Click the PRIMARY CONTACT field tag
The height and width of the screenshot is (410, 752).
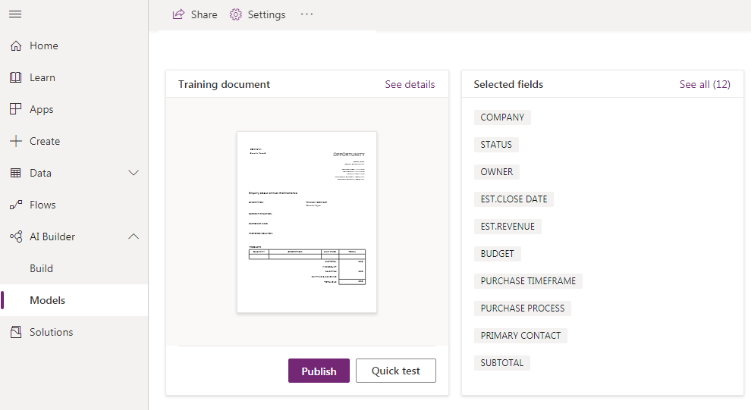click(x=520, y=336)
